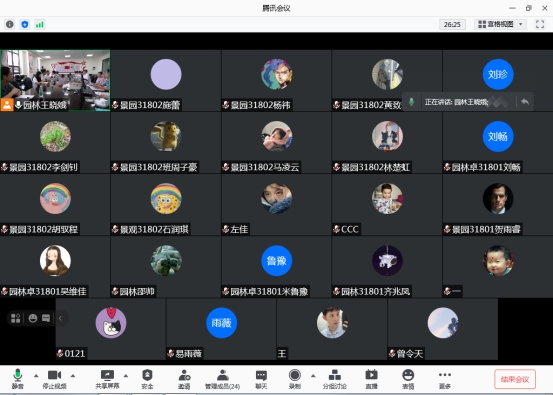553x395 pixels.
Task: Expand the arrow next to share screen
Action: (126, 376)
